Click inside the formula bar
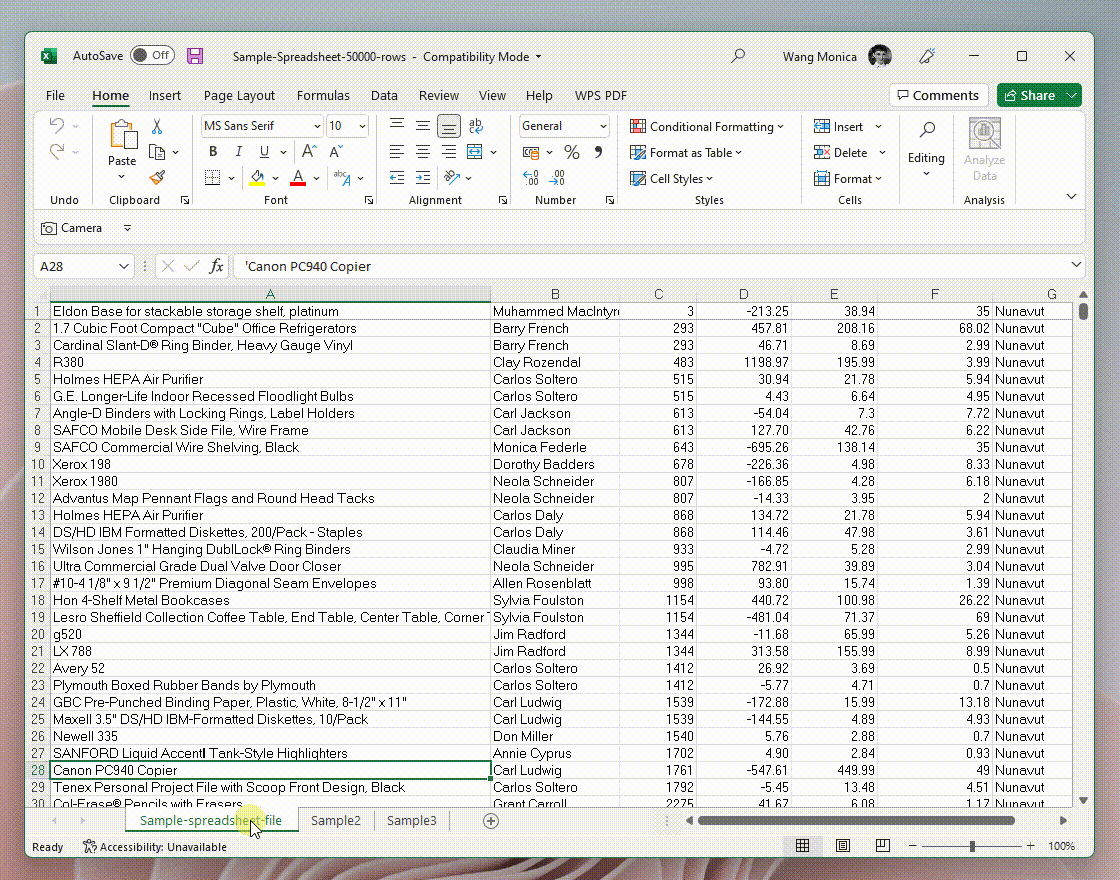1120x880 pixels. [500, 266]
